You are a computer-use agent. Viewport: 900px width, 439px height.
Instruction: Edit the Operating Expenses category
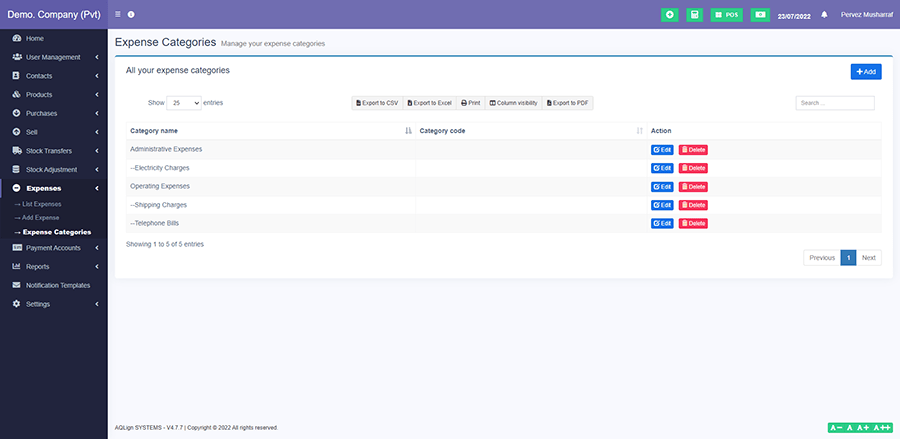point(662,187)
